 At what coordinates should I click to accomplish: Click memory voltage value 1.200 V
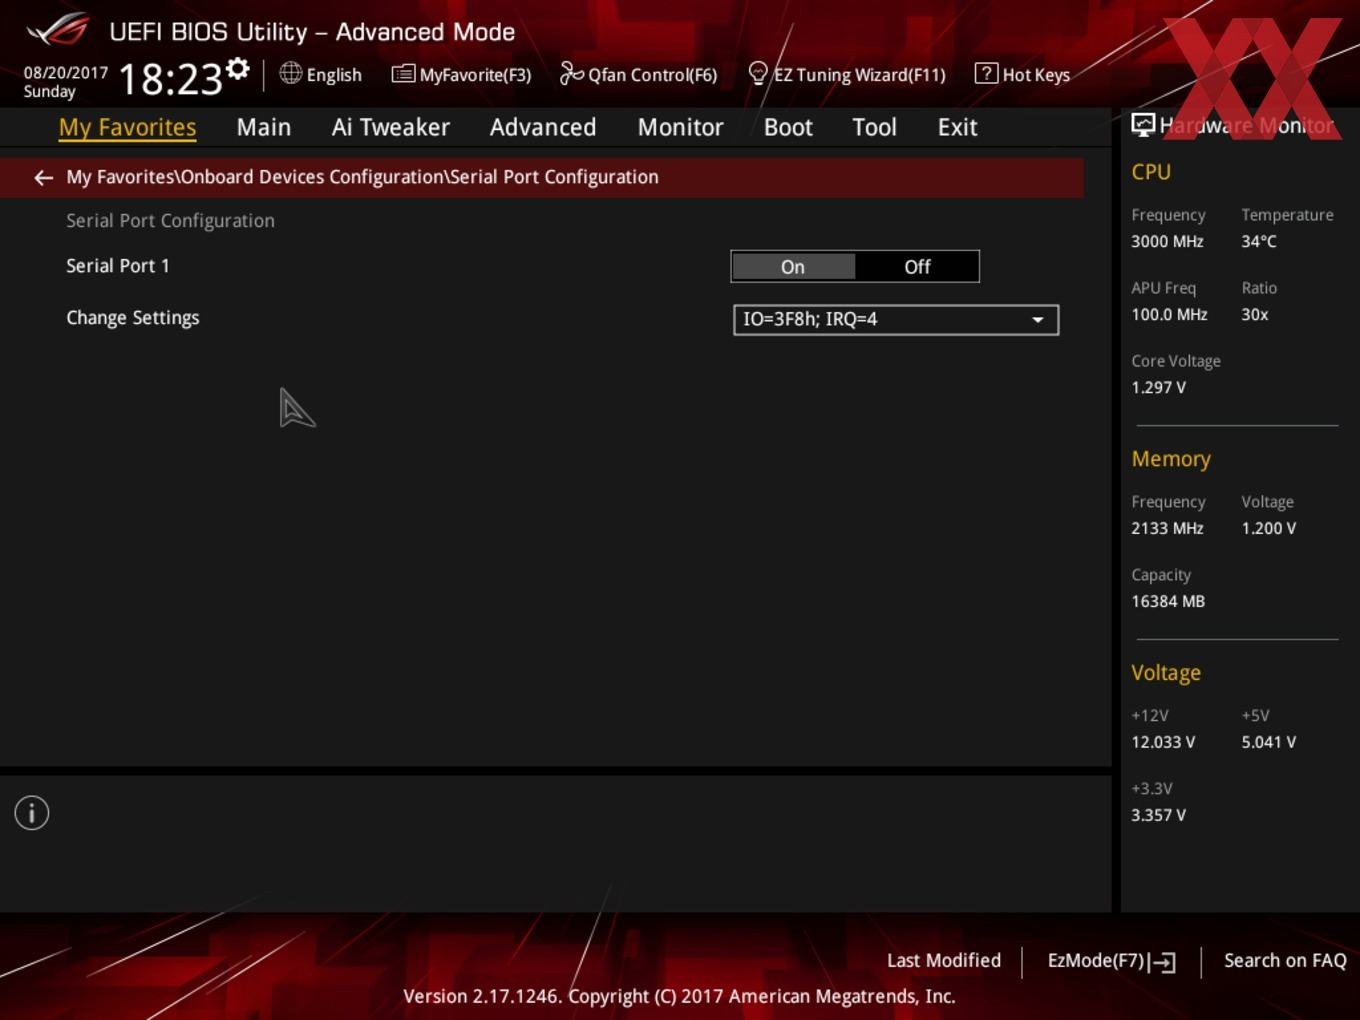point(1268,529)
